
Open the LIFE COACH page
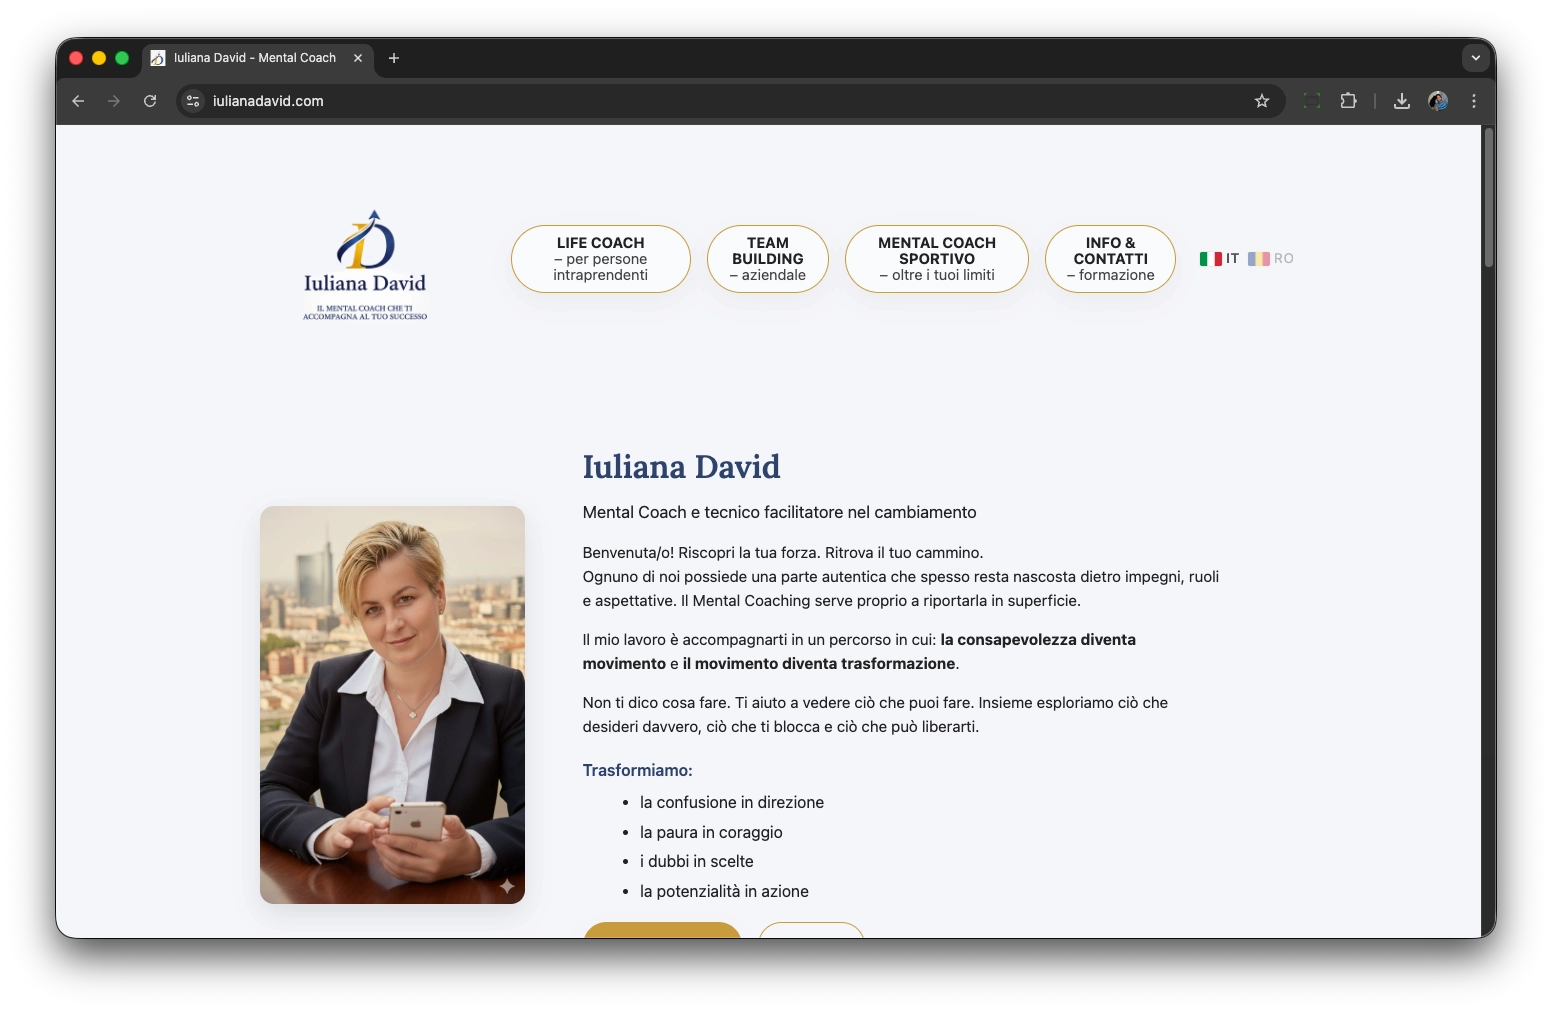tap(600, 258)
